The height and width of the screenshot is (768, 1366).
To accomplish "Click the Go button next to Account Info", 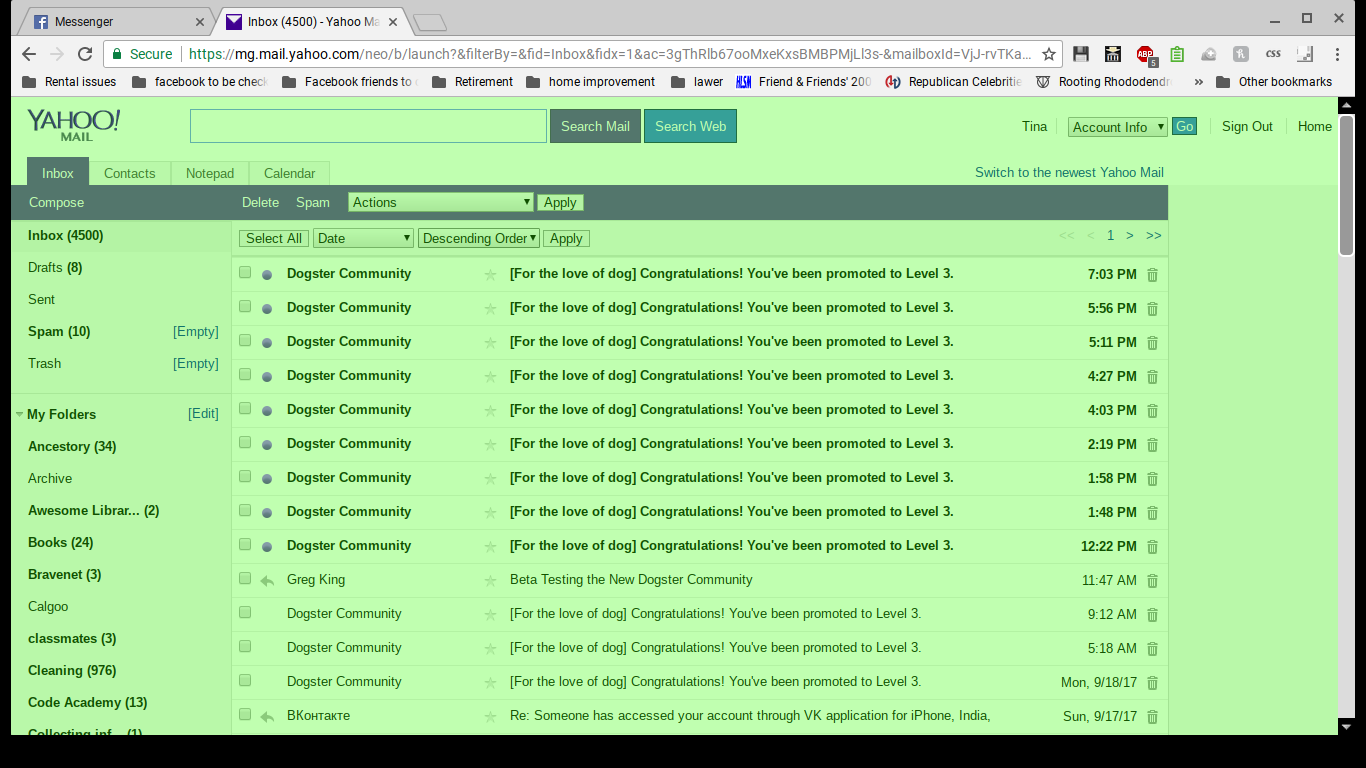I will (1184, 126).
